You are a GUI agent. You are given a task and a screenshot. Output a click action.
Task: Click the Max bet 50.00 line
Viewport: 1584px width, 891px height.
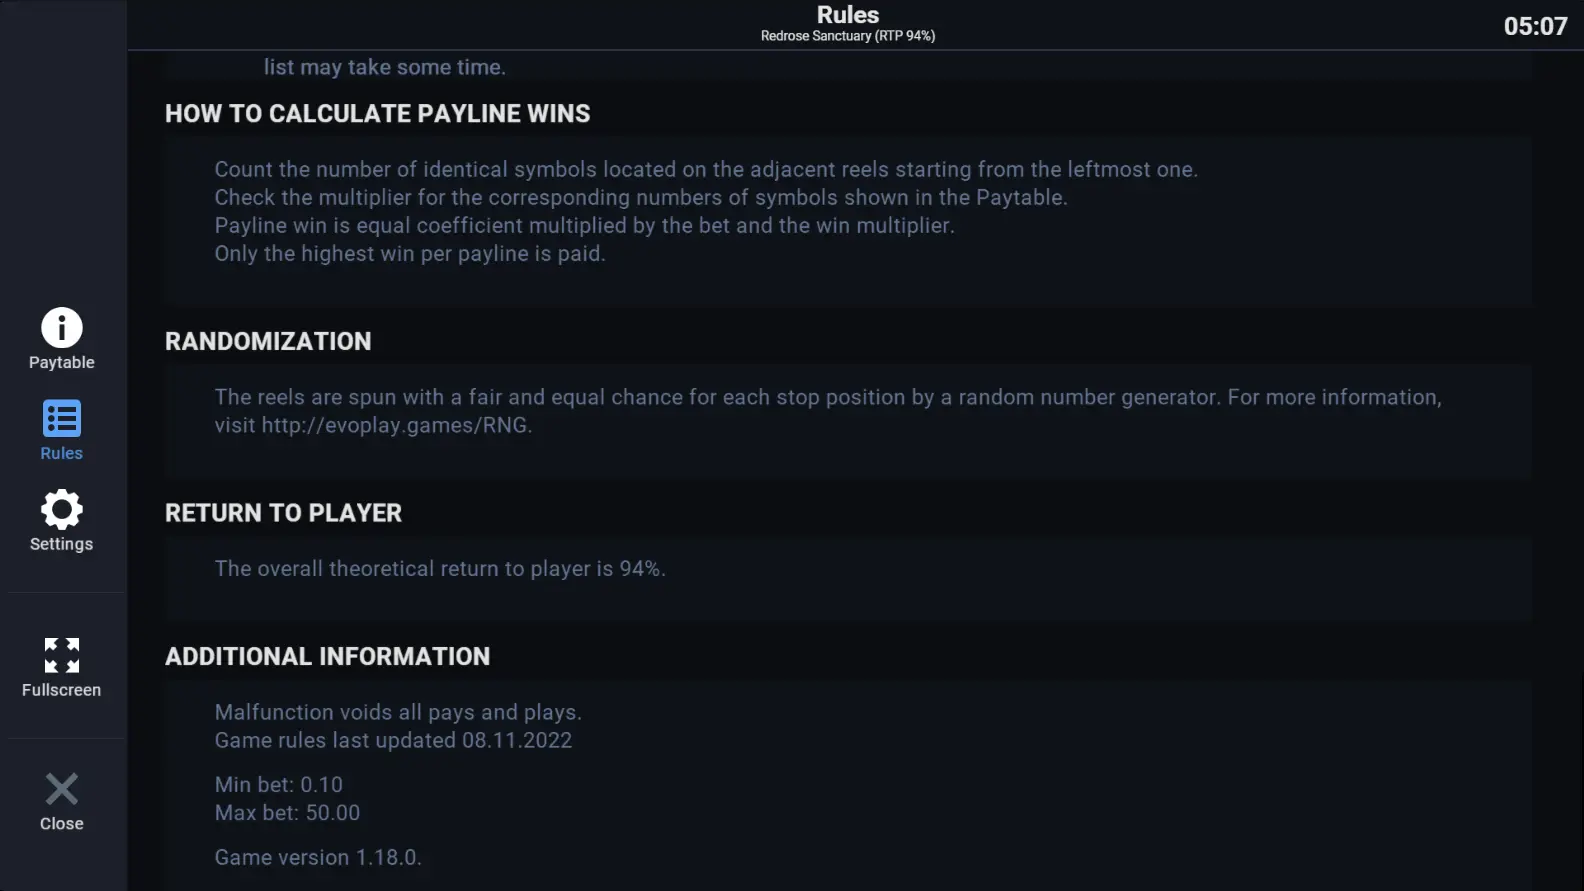pyautogui.click(x=288, y=813)
